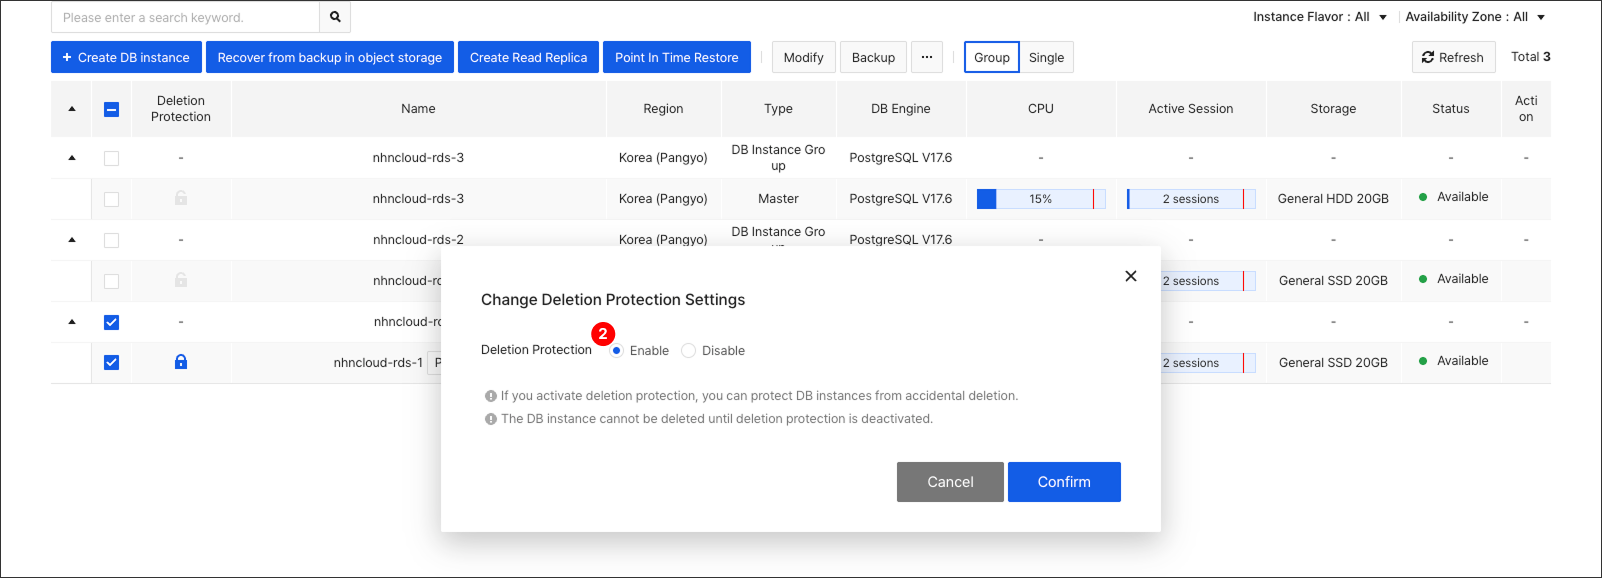Click the Deletion Protection column header
This screenshot has width=1602, height=578.
click(x=181, y=109)
